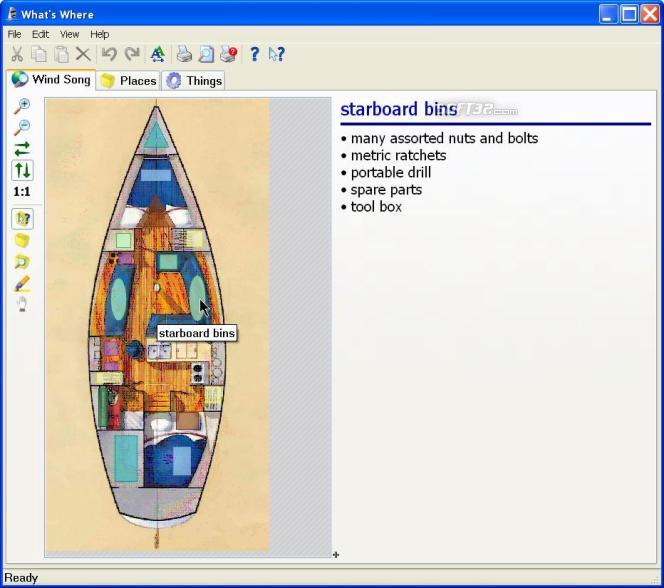Viewport: 664px width, 588px height.
Task: Activate the What's This context help pointer
Action: (x=277, y=55)
